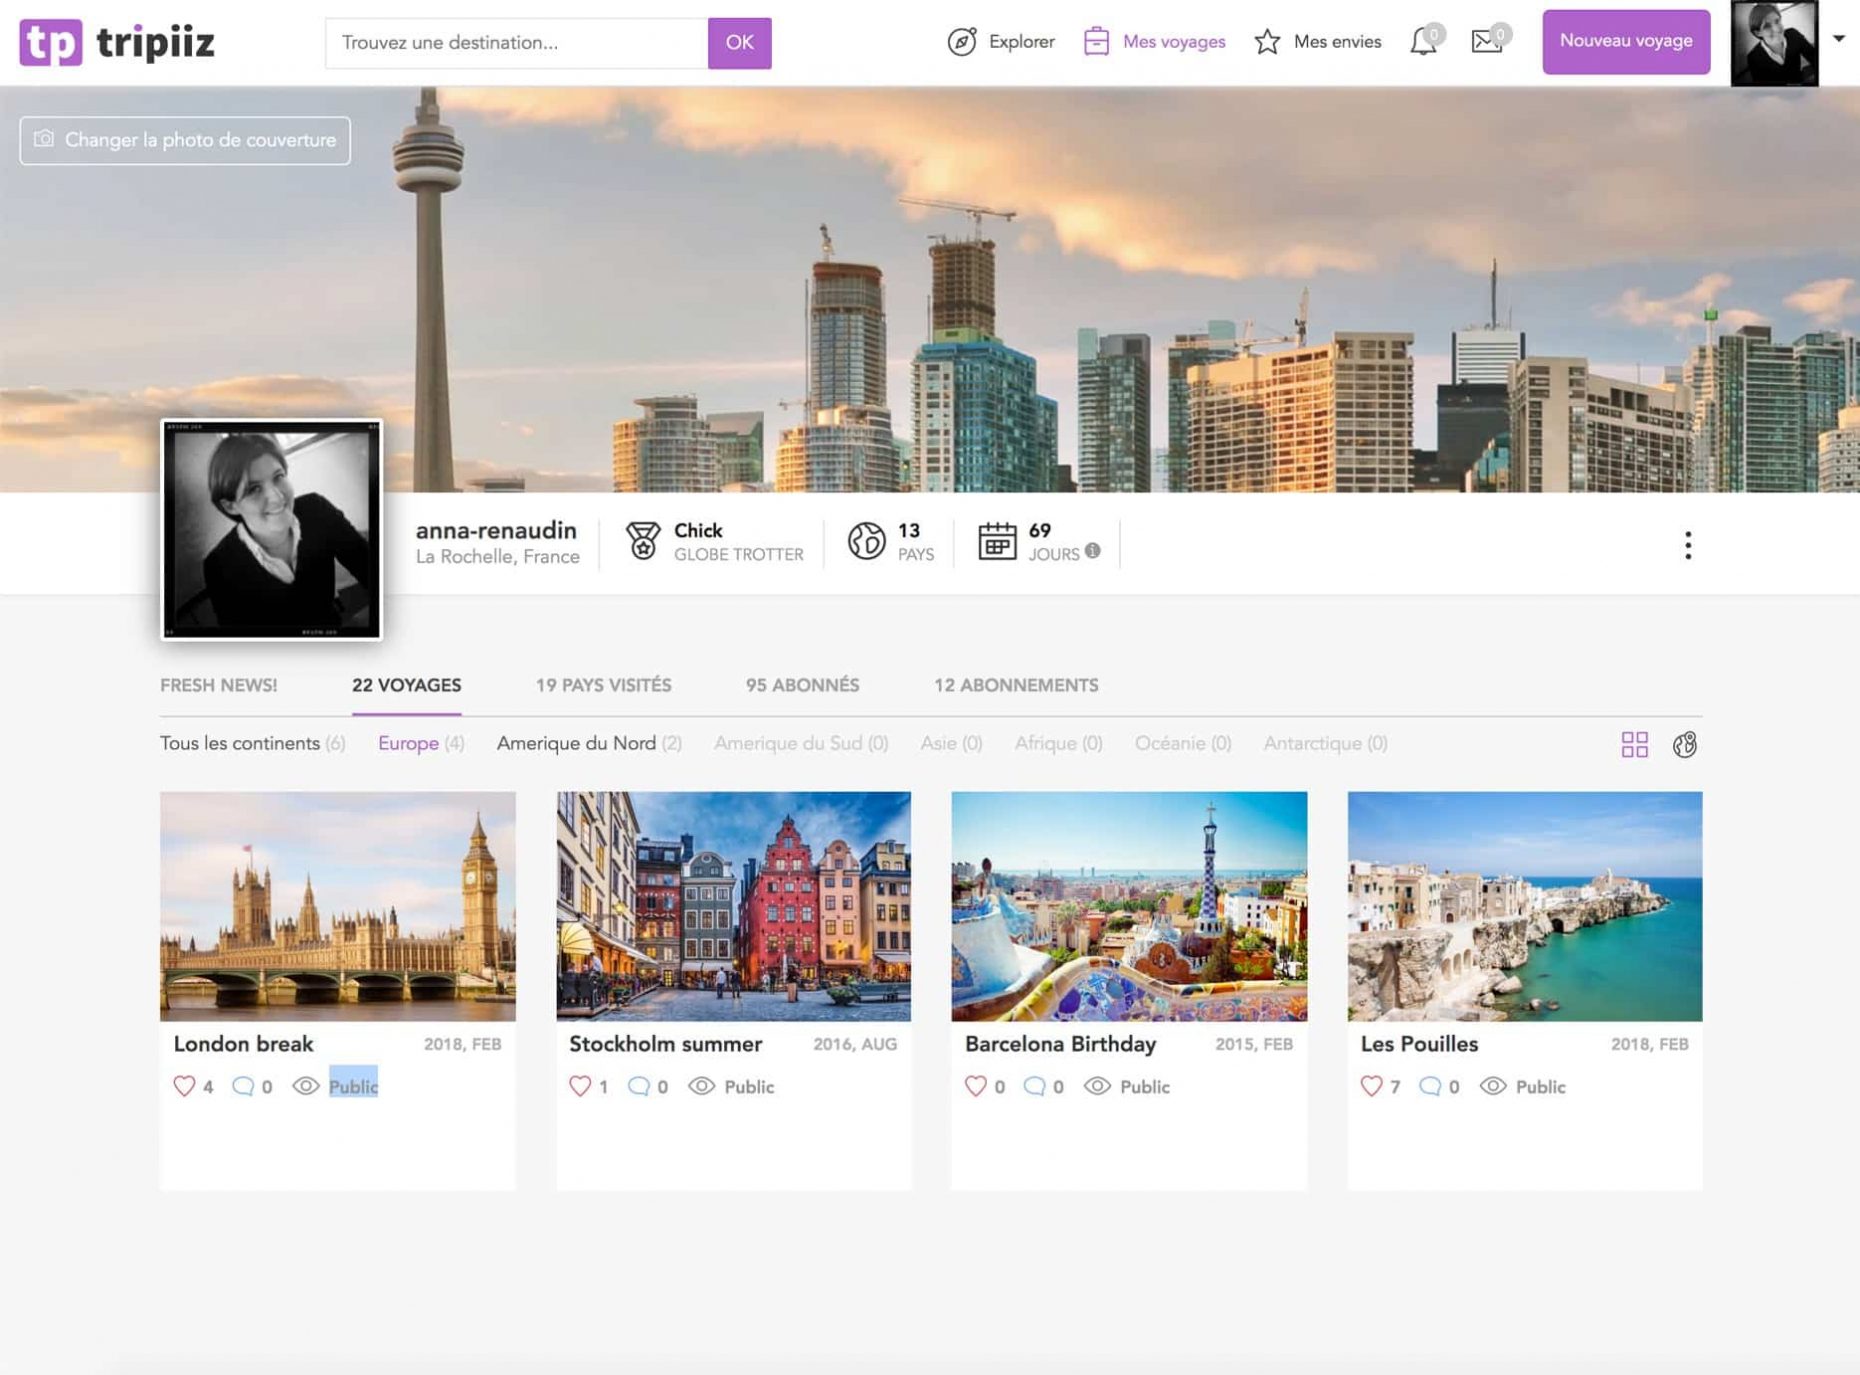This screenshot has width=1860, height=1375.
Task: Click the calendar icon beside 69 Jours
Action: coord(997,541)
